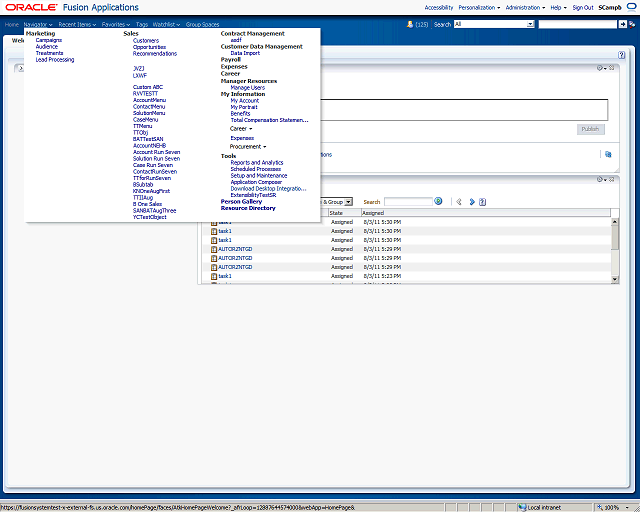The height and width of the screenshot is (512, 640).
Task: Go to Group Spaces
Action: [x=202, y=24]
